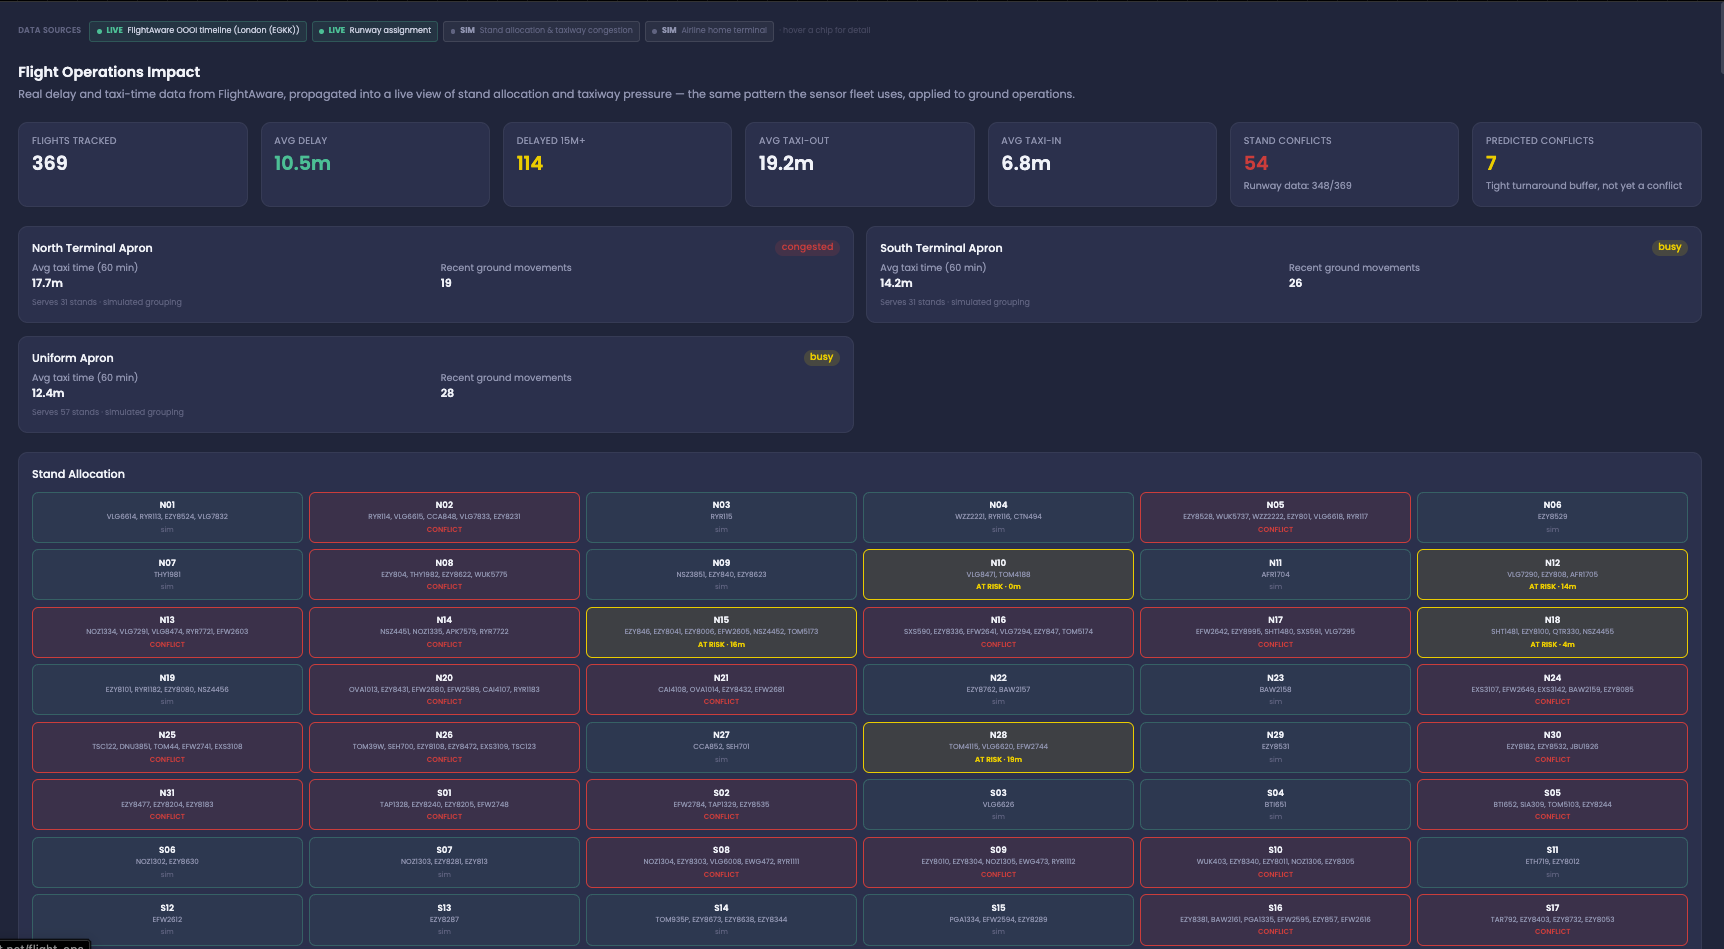Select the North Terminal Apron panel heading
Image resolution: width=1724 pixels, height=949 pixels.
point(92,248)
